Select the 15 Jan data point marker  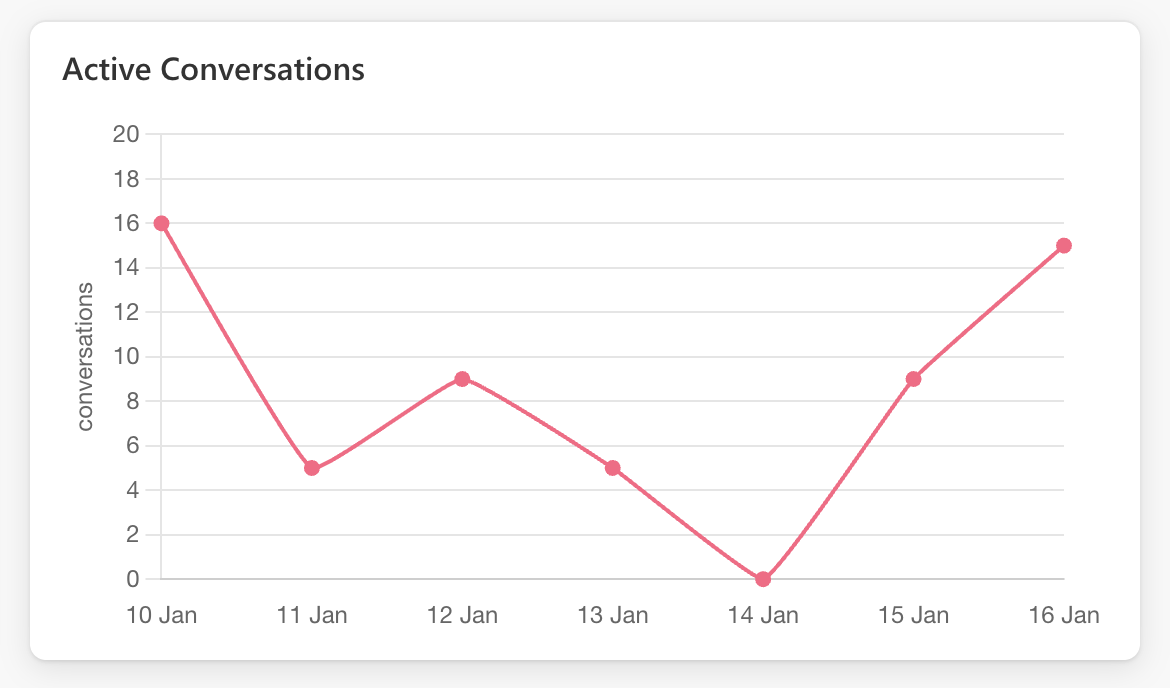pyautogui.click(x=913, y=379)
